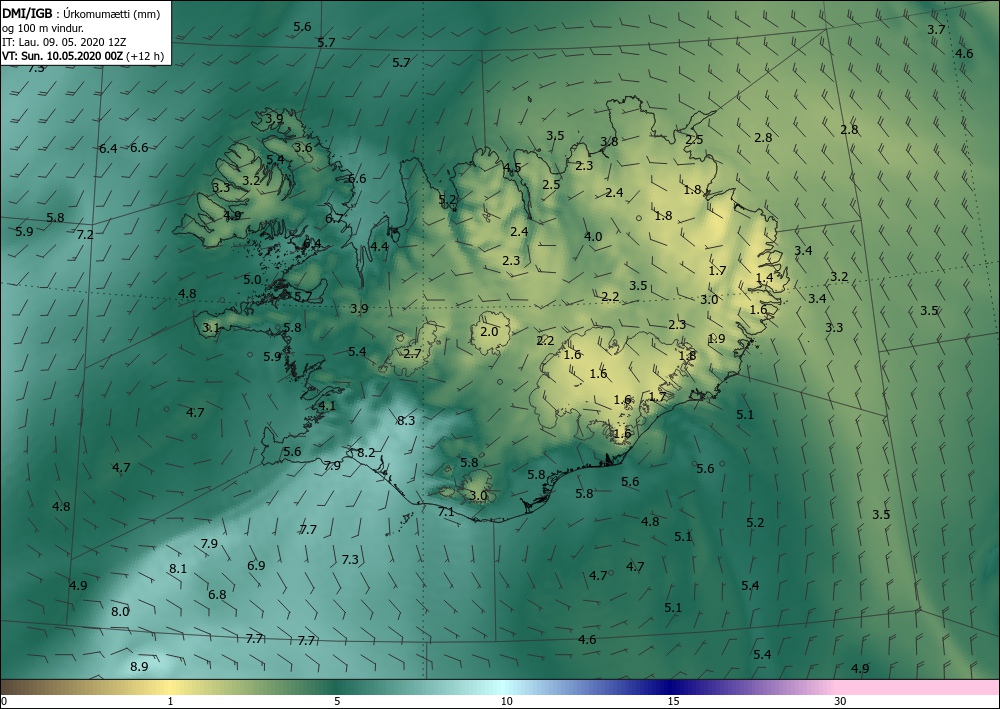This screenshot has width=1000, height=709.
Task: Click the 4.4 value on the map
Action: pos(379,246)
